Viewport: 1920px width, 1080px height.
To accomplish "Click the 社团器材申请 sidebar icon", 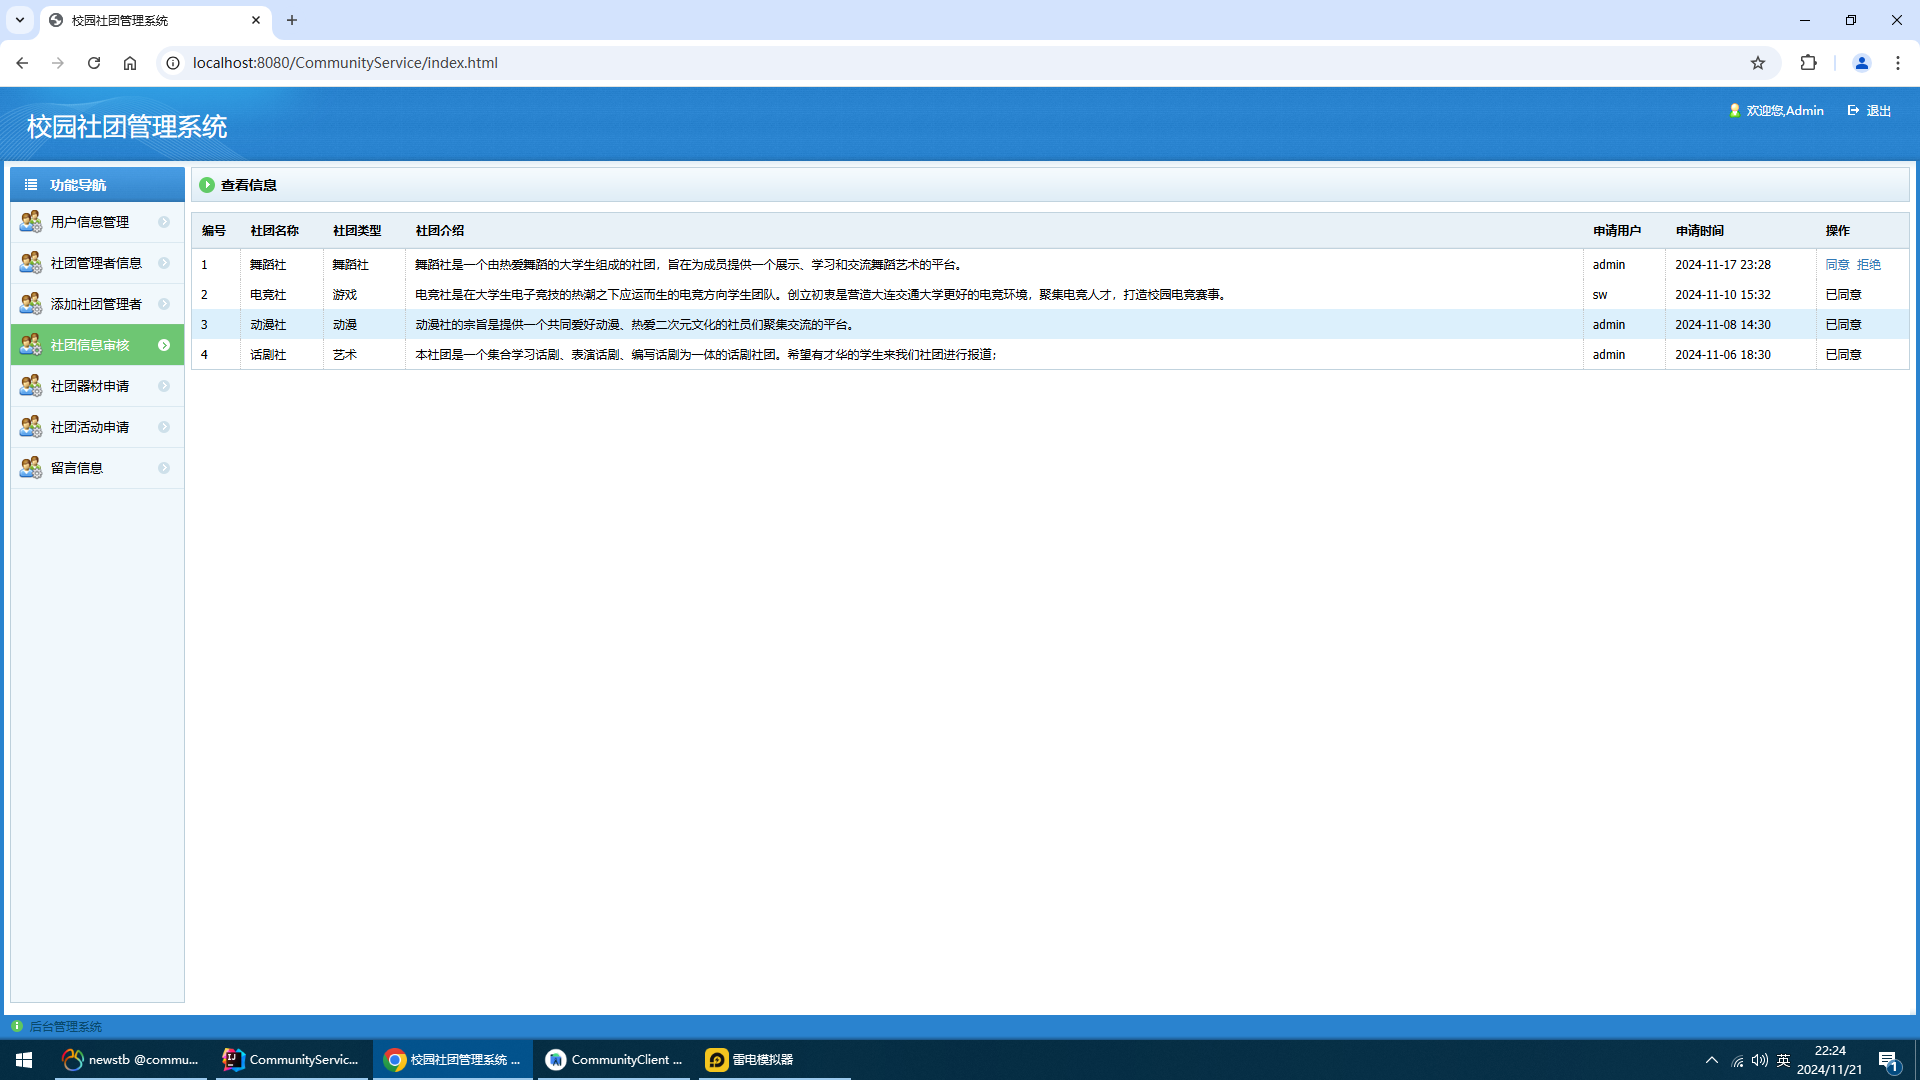I will (x=30, y=385).
